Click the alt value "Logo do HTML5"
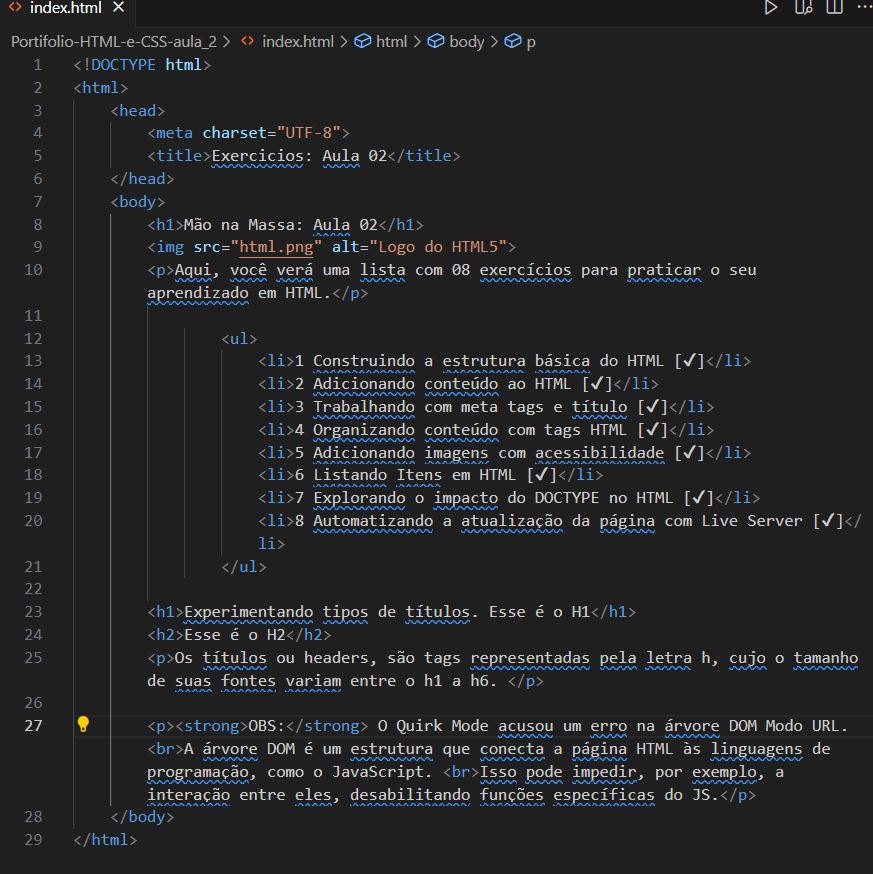The height and width of the screenshot is (874, 873). click(438, 247)
